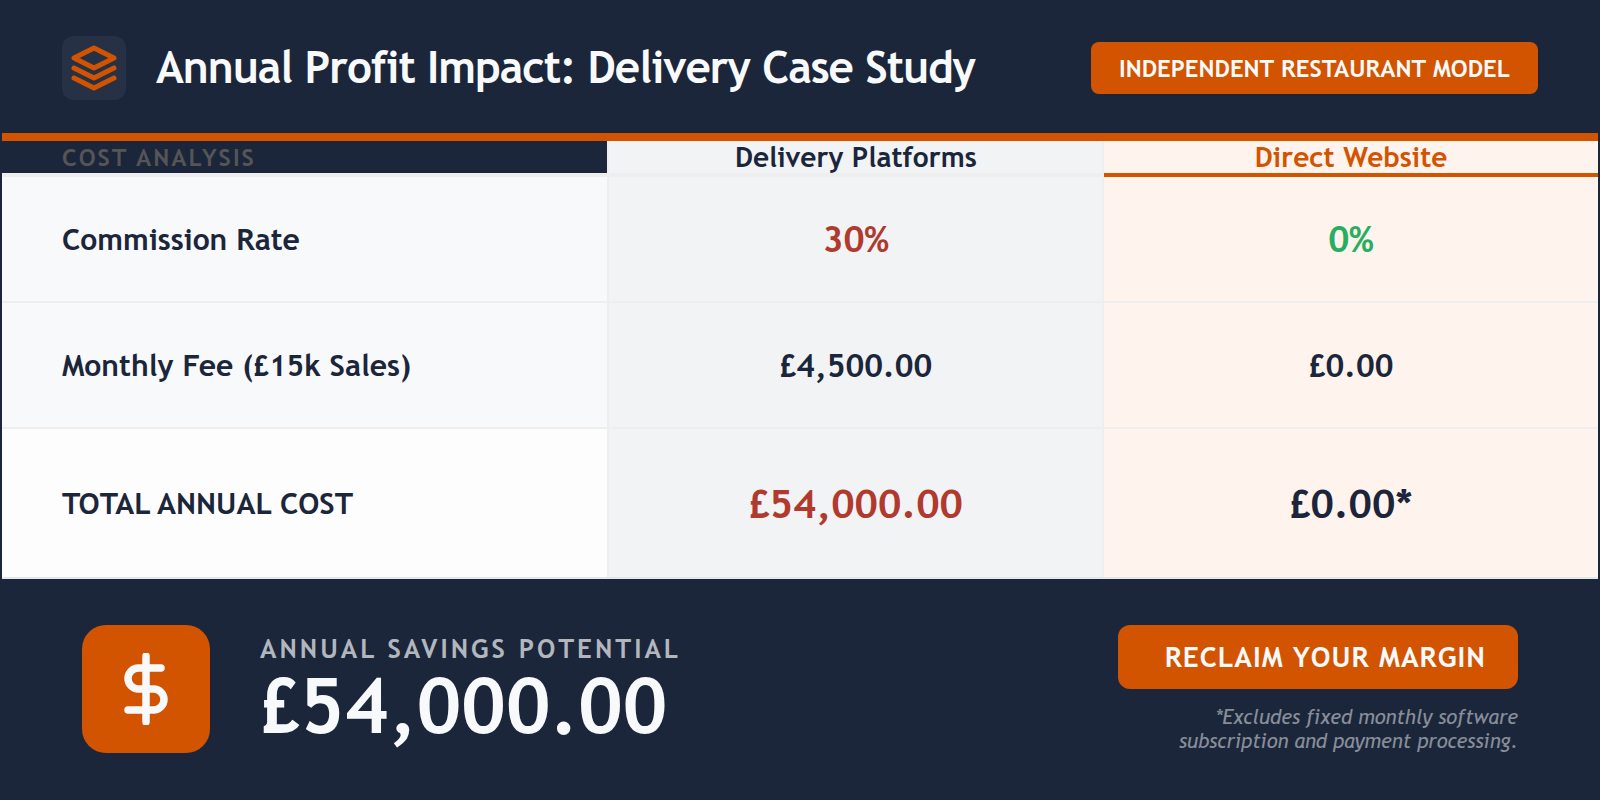Select the payment processing footnote text
Viewport: 1600px width, 800px height.
[1348, 729]
